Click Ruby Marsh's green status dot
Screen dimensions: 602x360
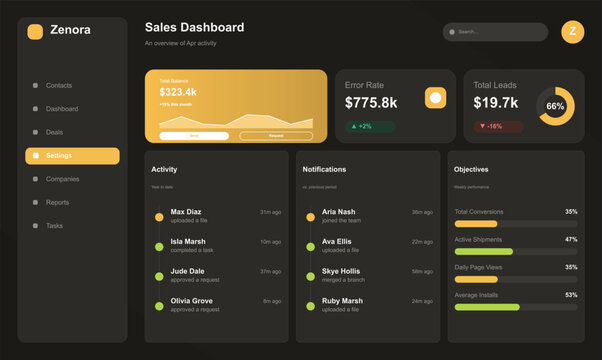311,306
